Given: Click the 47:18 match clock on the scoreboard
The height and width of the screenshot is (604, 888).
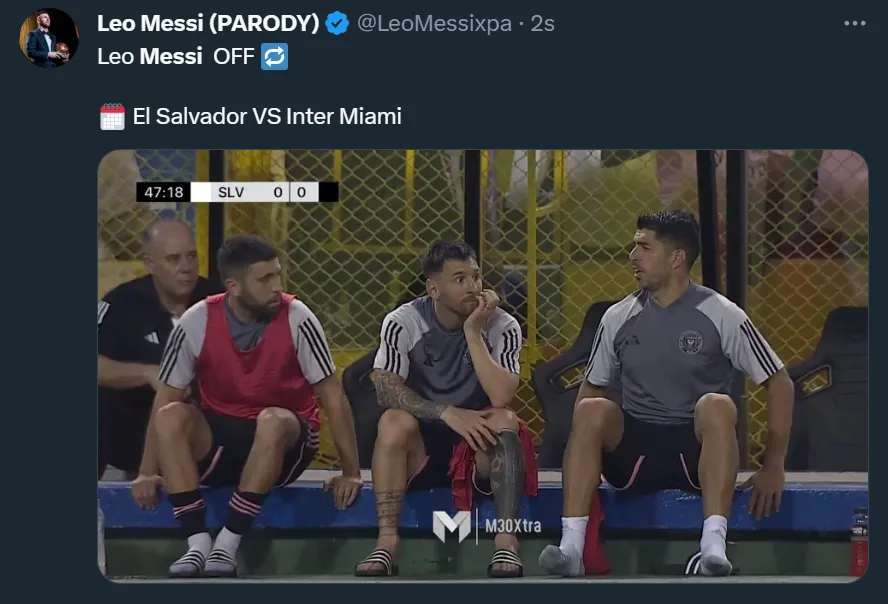Looking at the screenshot, I should tap(163, 192).
